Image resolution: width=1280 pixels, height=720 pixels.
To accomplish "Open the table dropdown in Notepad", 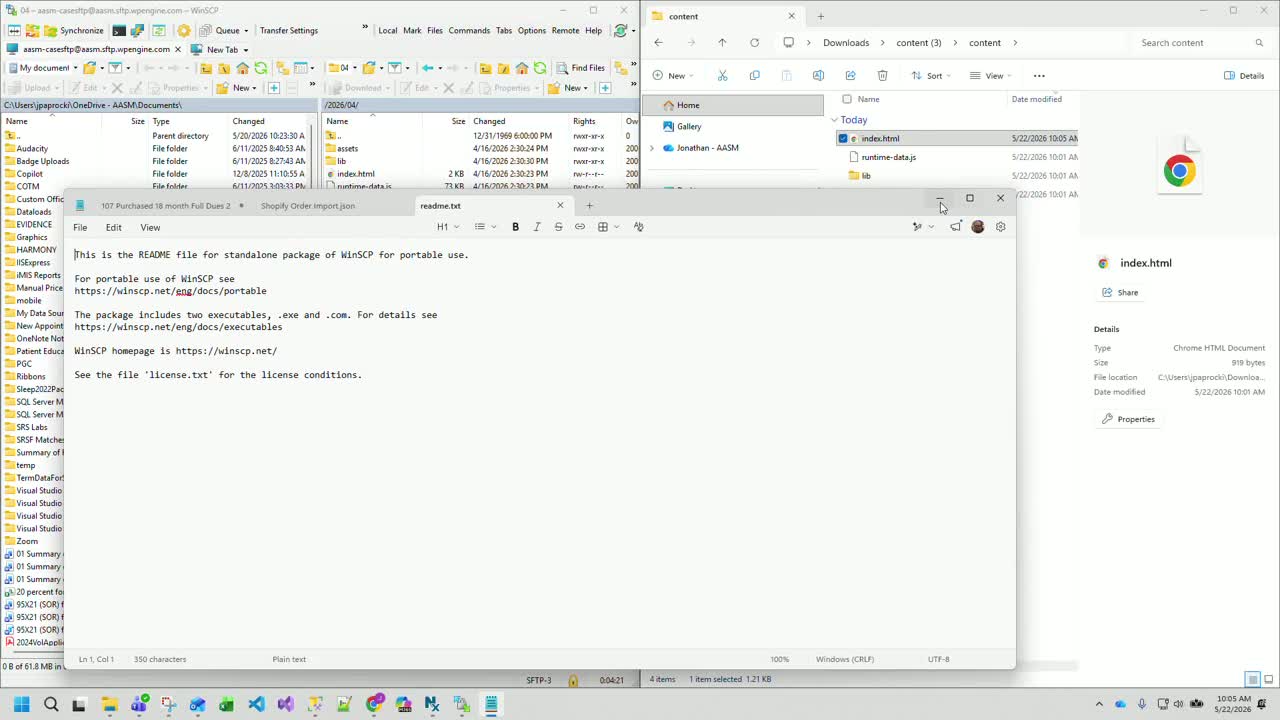I will 608,227.
